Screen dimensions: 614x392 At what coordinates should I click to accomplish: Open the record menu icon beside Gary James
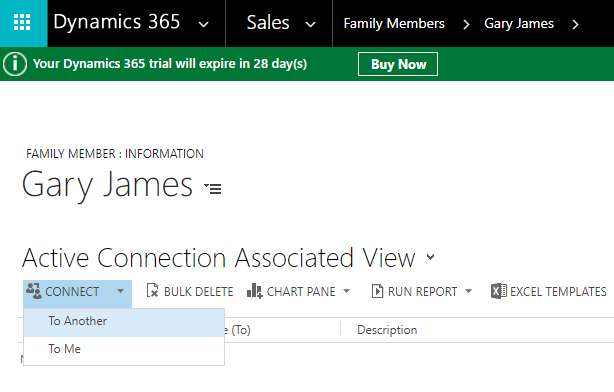tap(213, 188)
